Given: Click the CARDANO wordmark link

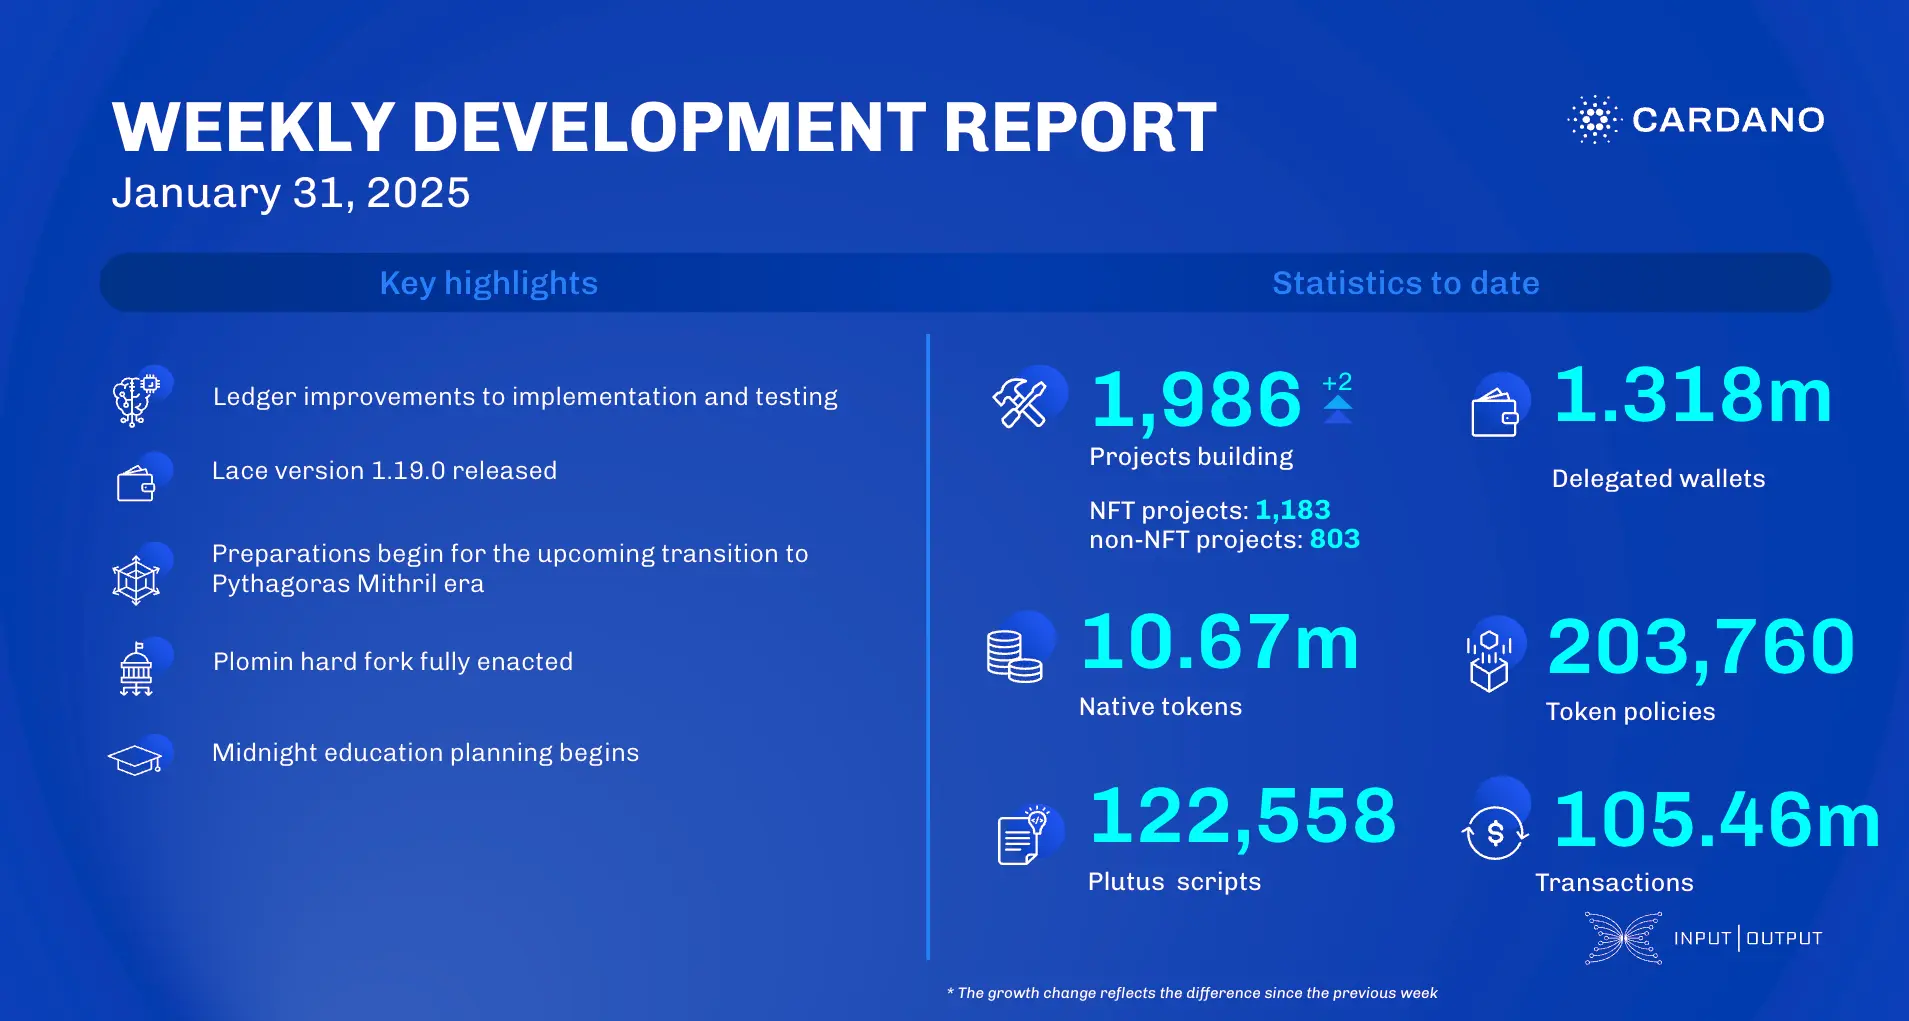Looking at the screenshot, I should tap(1729, 121).
